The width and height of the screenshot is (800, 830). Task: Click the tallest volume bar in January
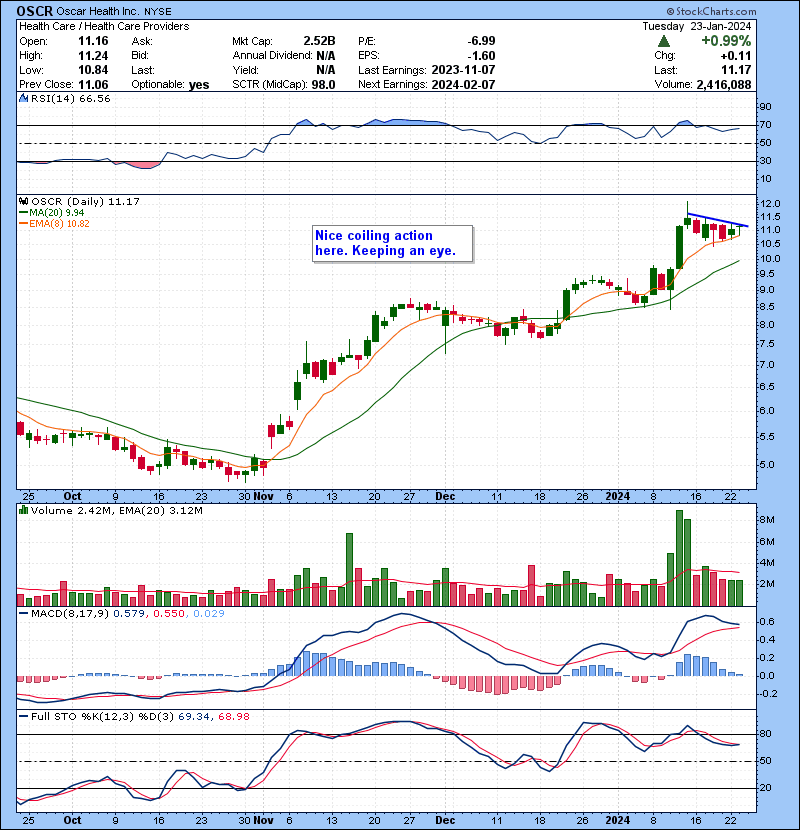679,558
